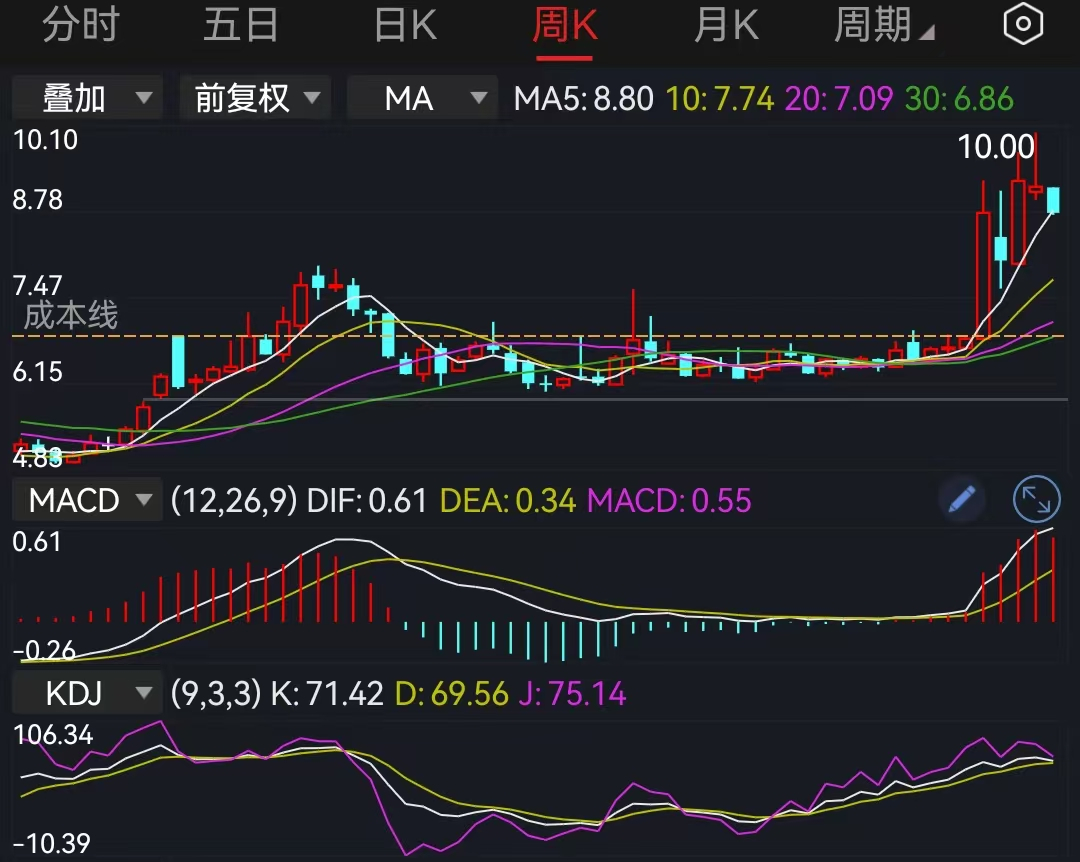Open the chart settings gear icon
The height and width of the screenshot is (862, 1080).
[1022, 23]
